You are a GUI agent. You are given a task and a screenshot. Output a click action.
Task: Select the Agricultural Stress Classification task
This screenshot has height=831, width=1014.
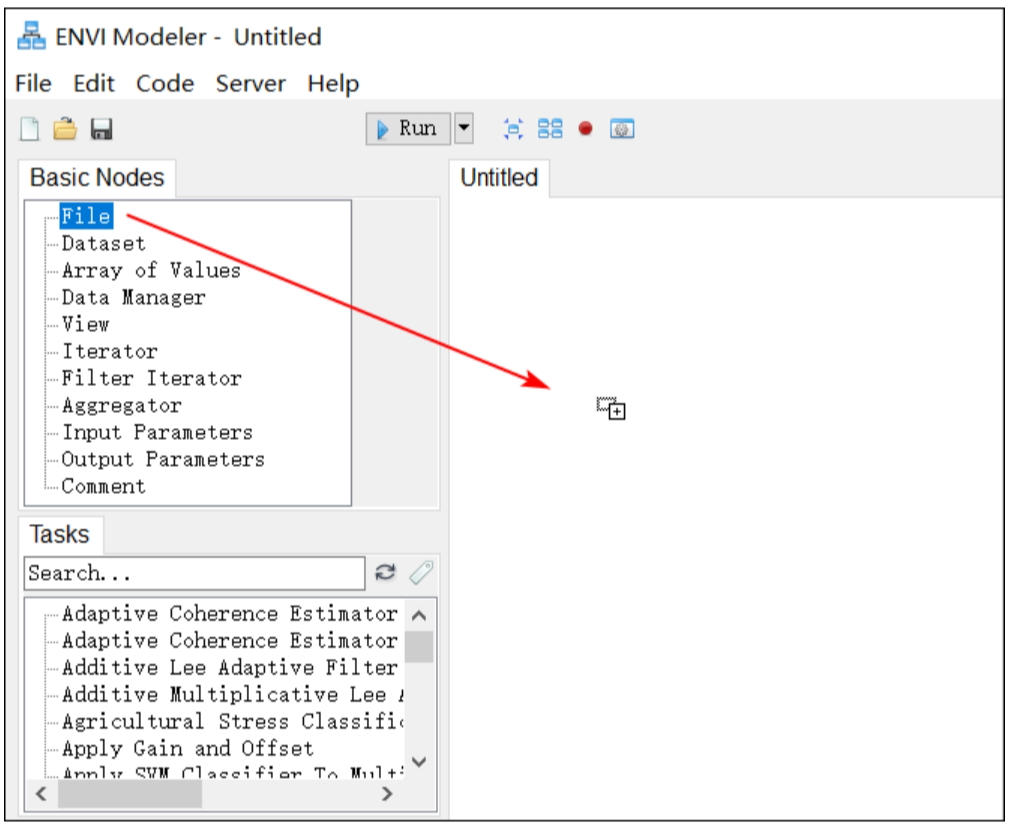pyautogui.click(x=233, y=722)
